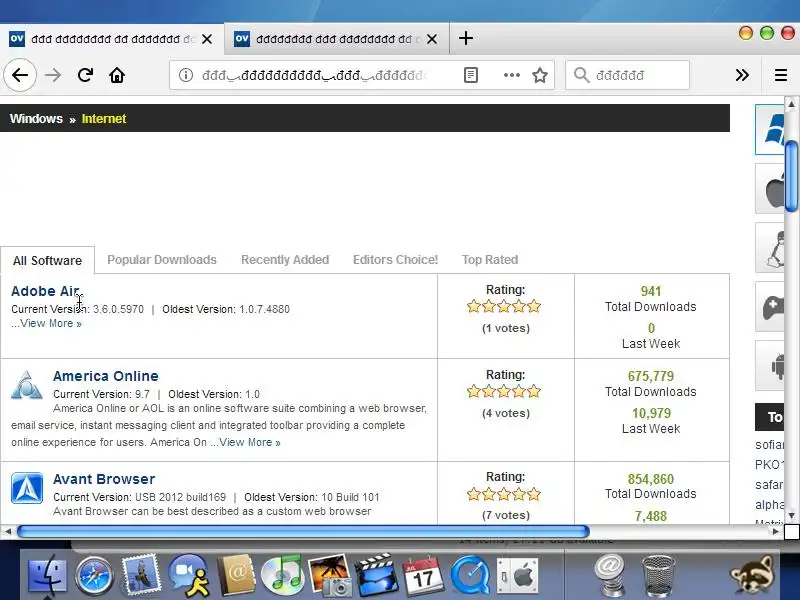Select the Android platform sidebar icon
800x600 pixels.
(769, 366)
